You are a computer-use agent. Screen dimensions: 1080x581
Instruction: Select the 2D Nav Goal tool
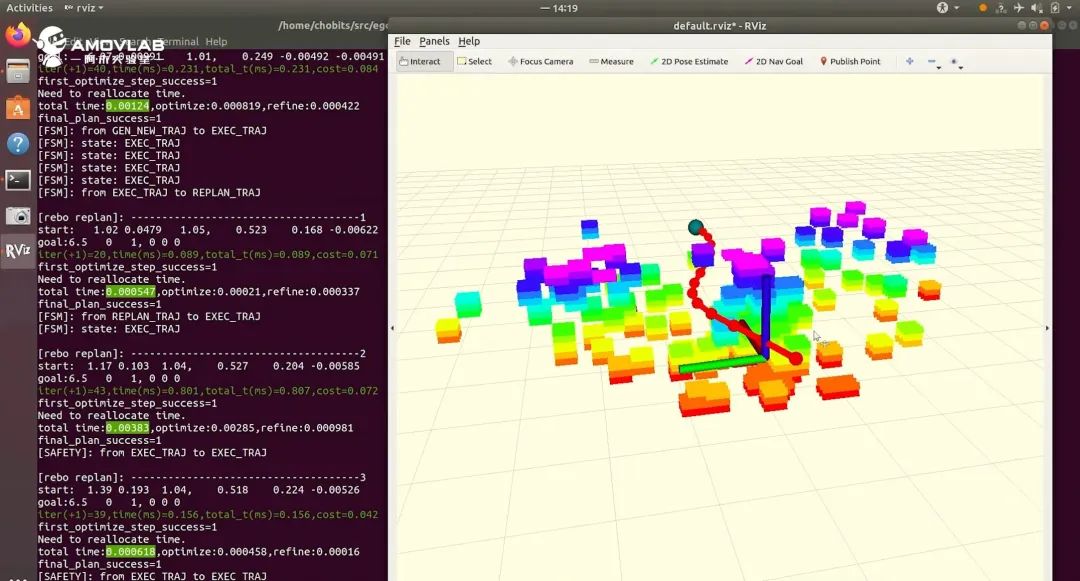pos(774,61)
